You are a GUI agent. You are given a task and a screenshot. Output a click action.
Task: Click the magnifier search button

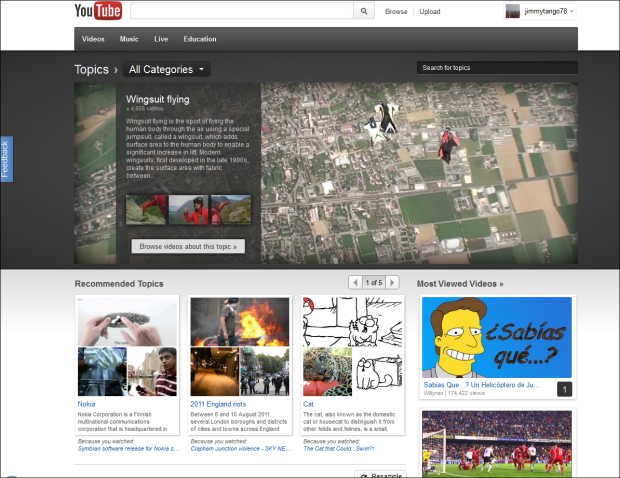pos(364,12)
